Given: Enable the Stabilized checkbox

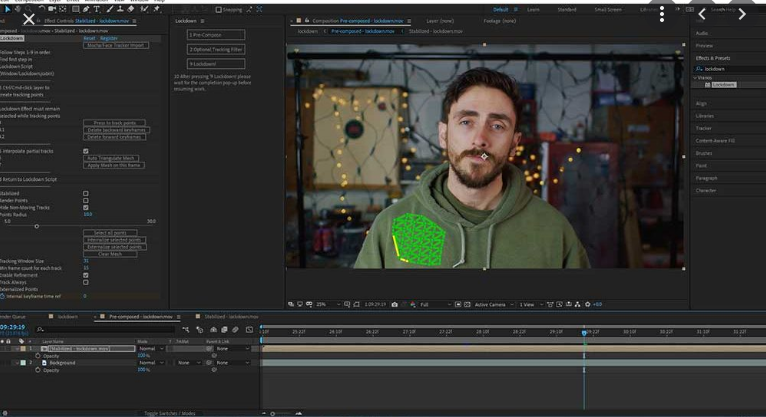Looking at the screenshot, I should point(86,193).
